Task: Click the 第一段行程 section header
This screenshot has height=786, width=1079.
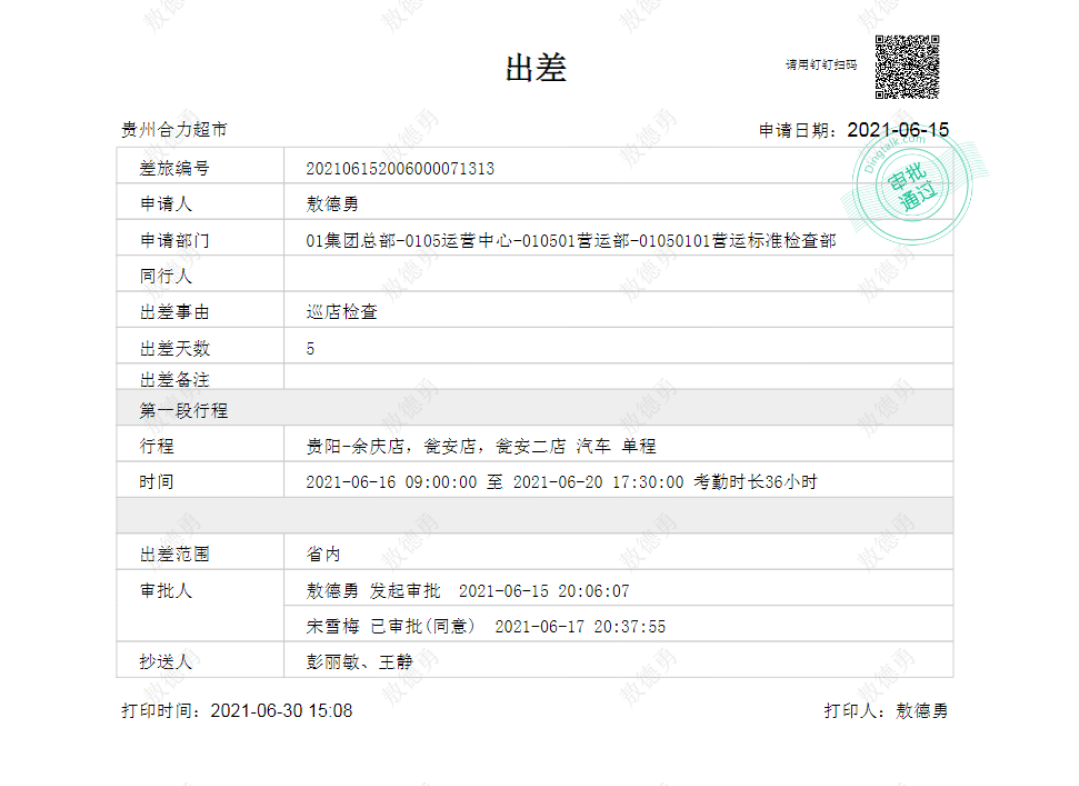Action: tap(185, 410)
